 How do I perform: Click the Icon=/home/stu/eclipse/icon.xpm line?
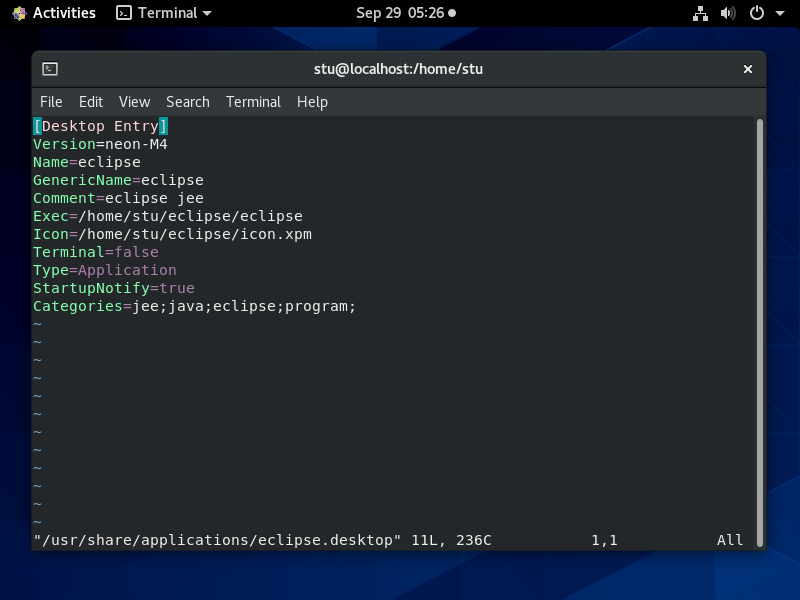click(x=172, y=234)
